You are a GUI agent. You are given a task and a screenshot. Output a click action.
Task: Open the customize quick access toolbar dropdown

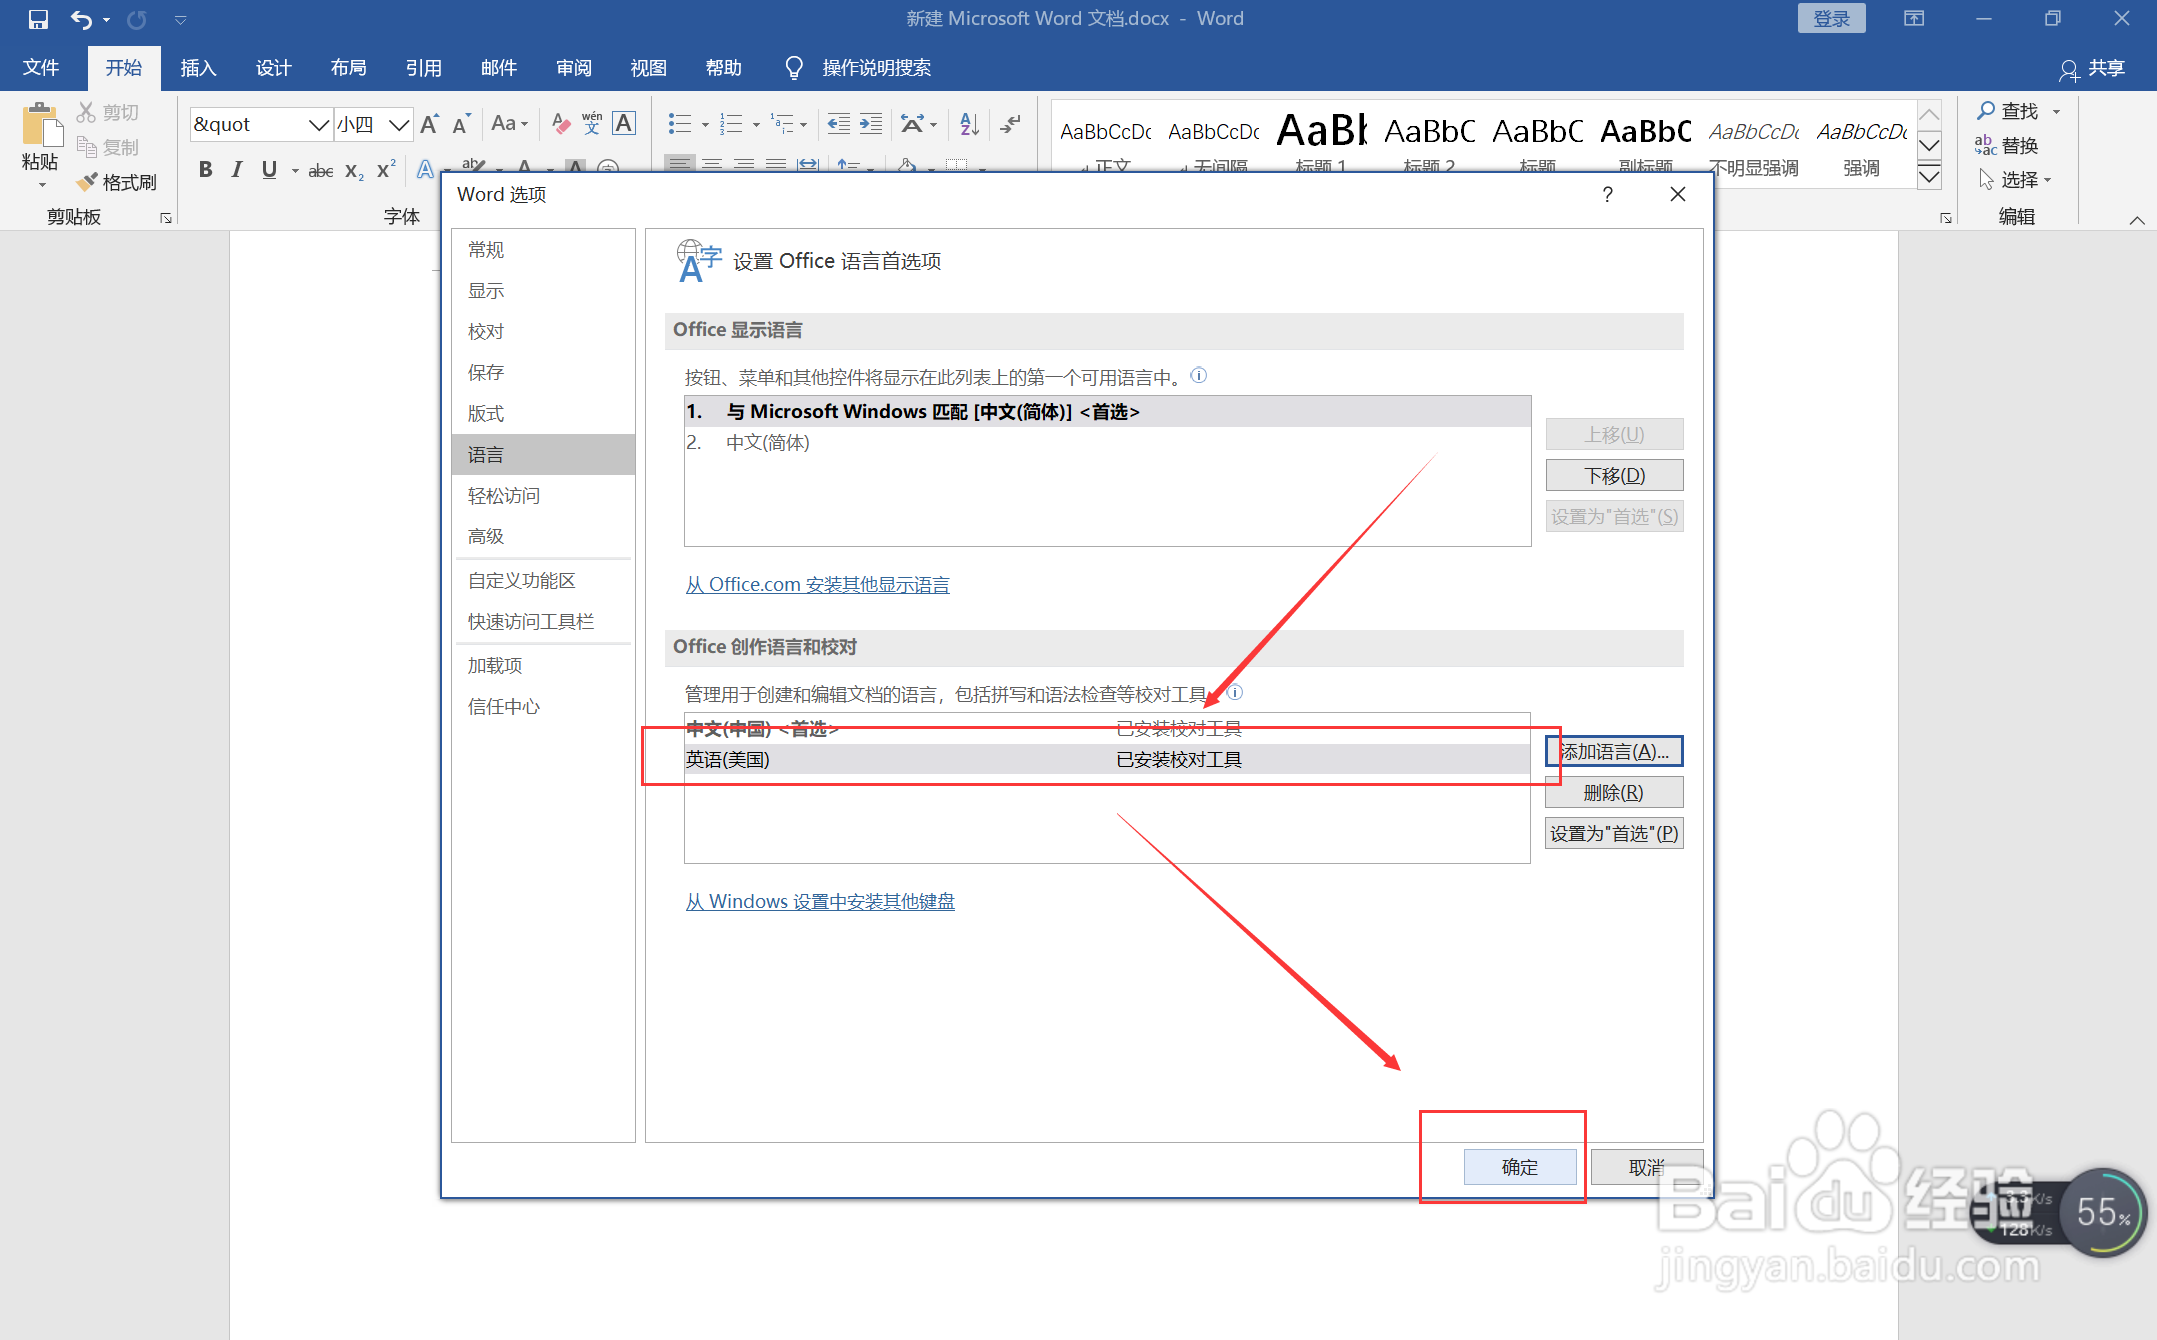181,20
